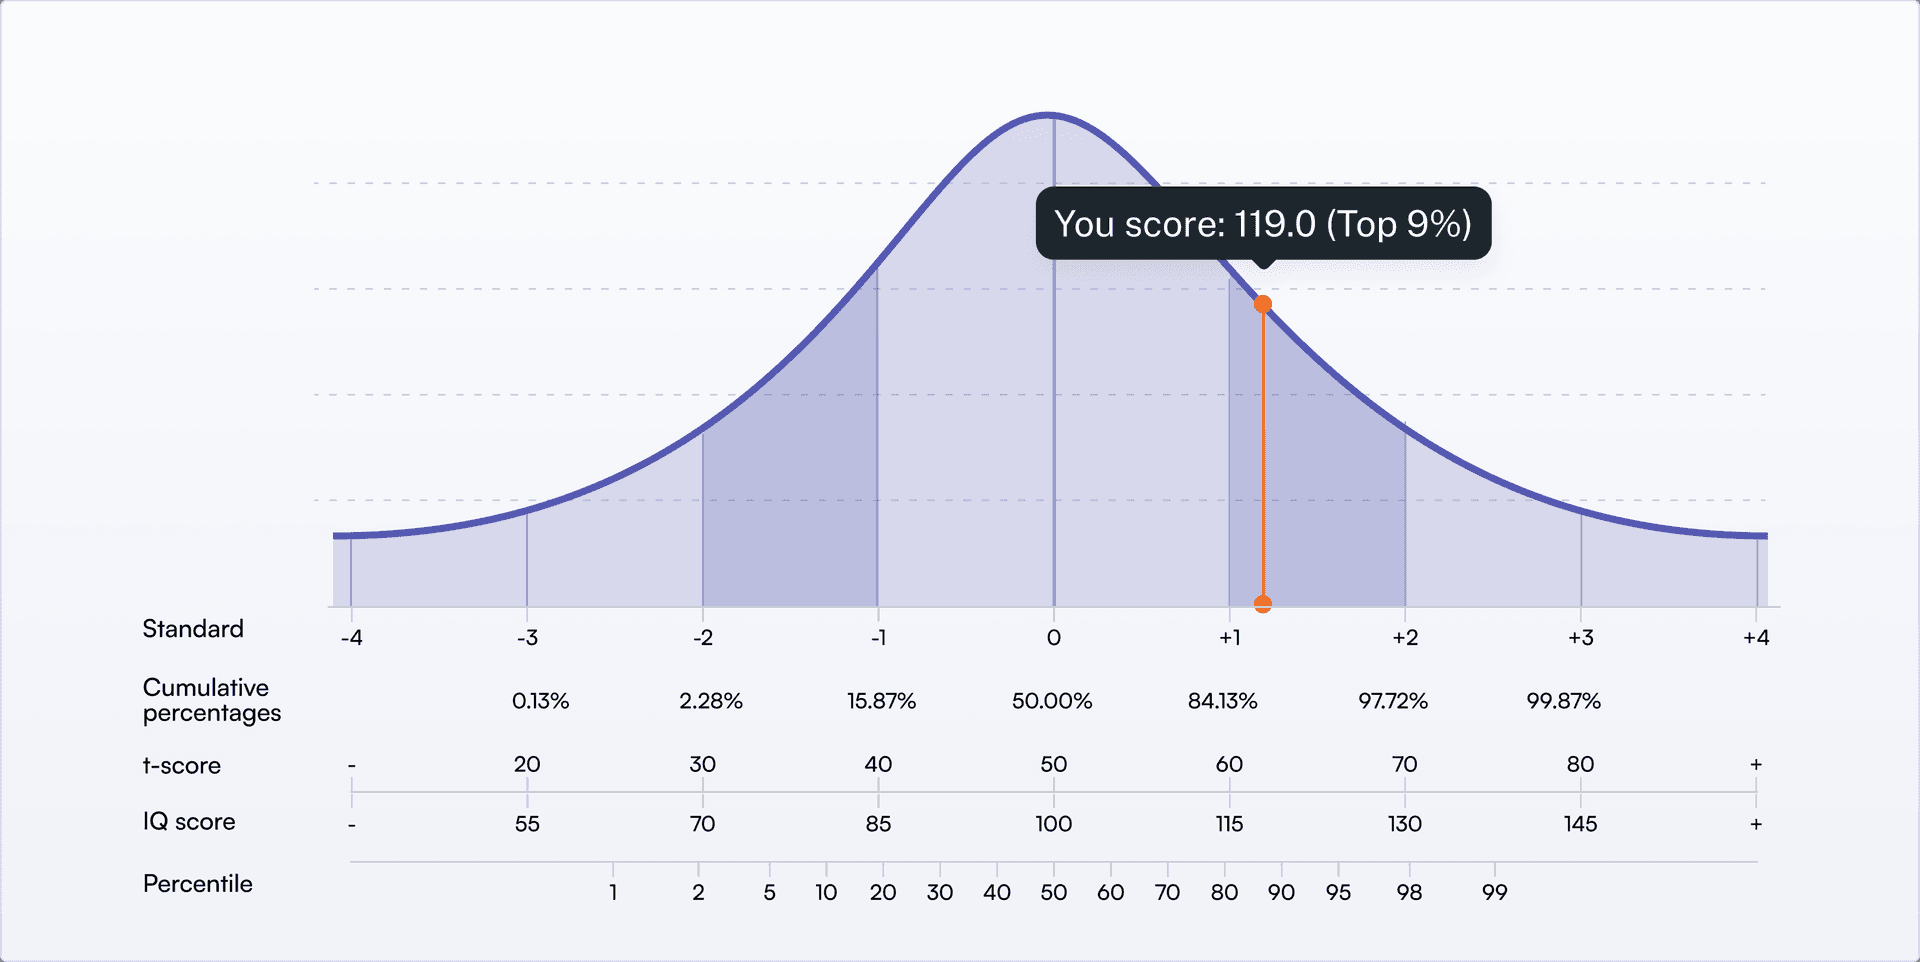Click the "You score: 119.0" tooltip
This screenshot has width=1920, height=962.
pos(1263,224)
